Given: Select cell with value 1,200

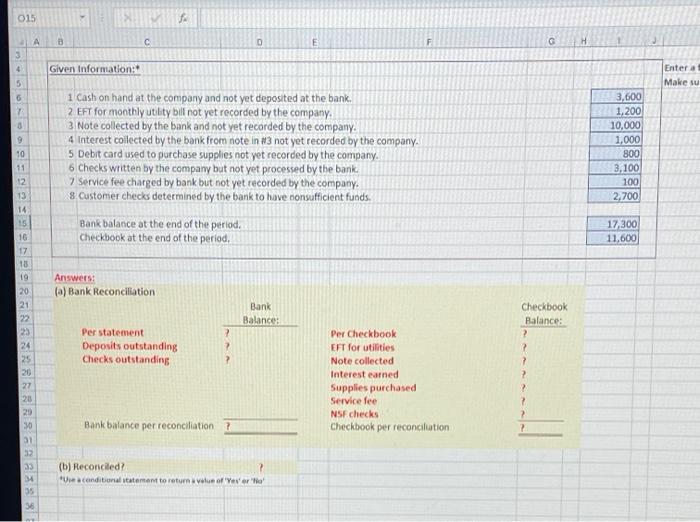Looking at the screenshot, I should click(x=617, y=111).
